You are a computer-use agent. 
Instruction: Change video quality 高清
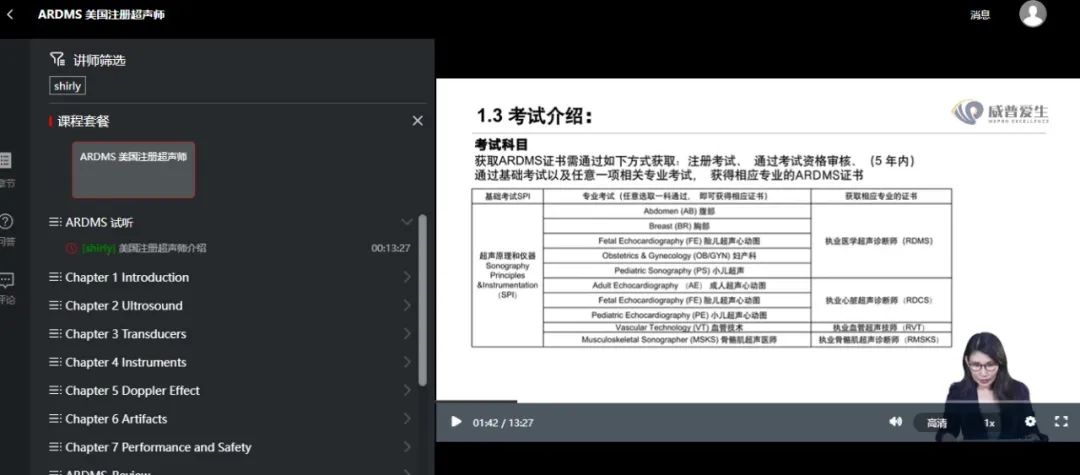(937, 423)
